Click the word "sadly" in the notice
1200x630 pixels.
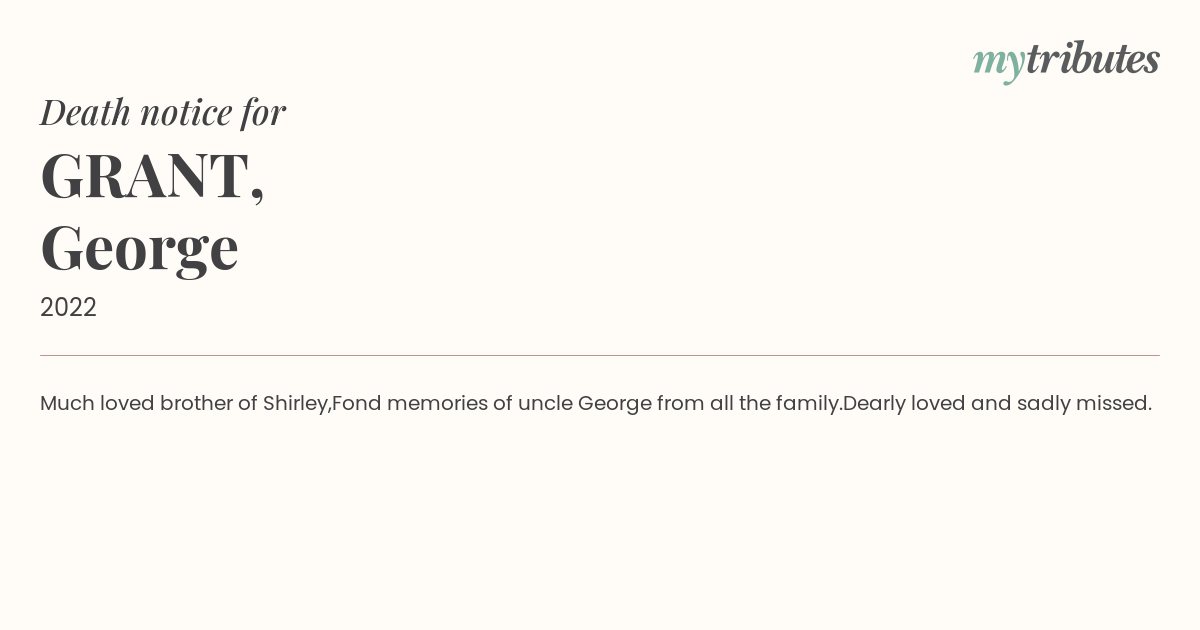tap(1042, 404)
